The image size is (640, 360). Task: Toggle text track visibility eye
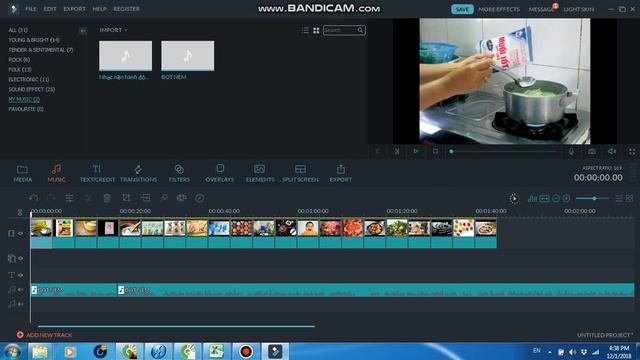point(20,275)
